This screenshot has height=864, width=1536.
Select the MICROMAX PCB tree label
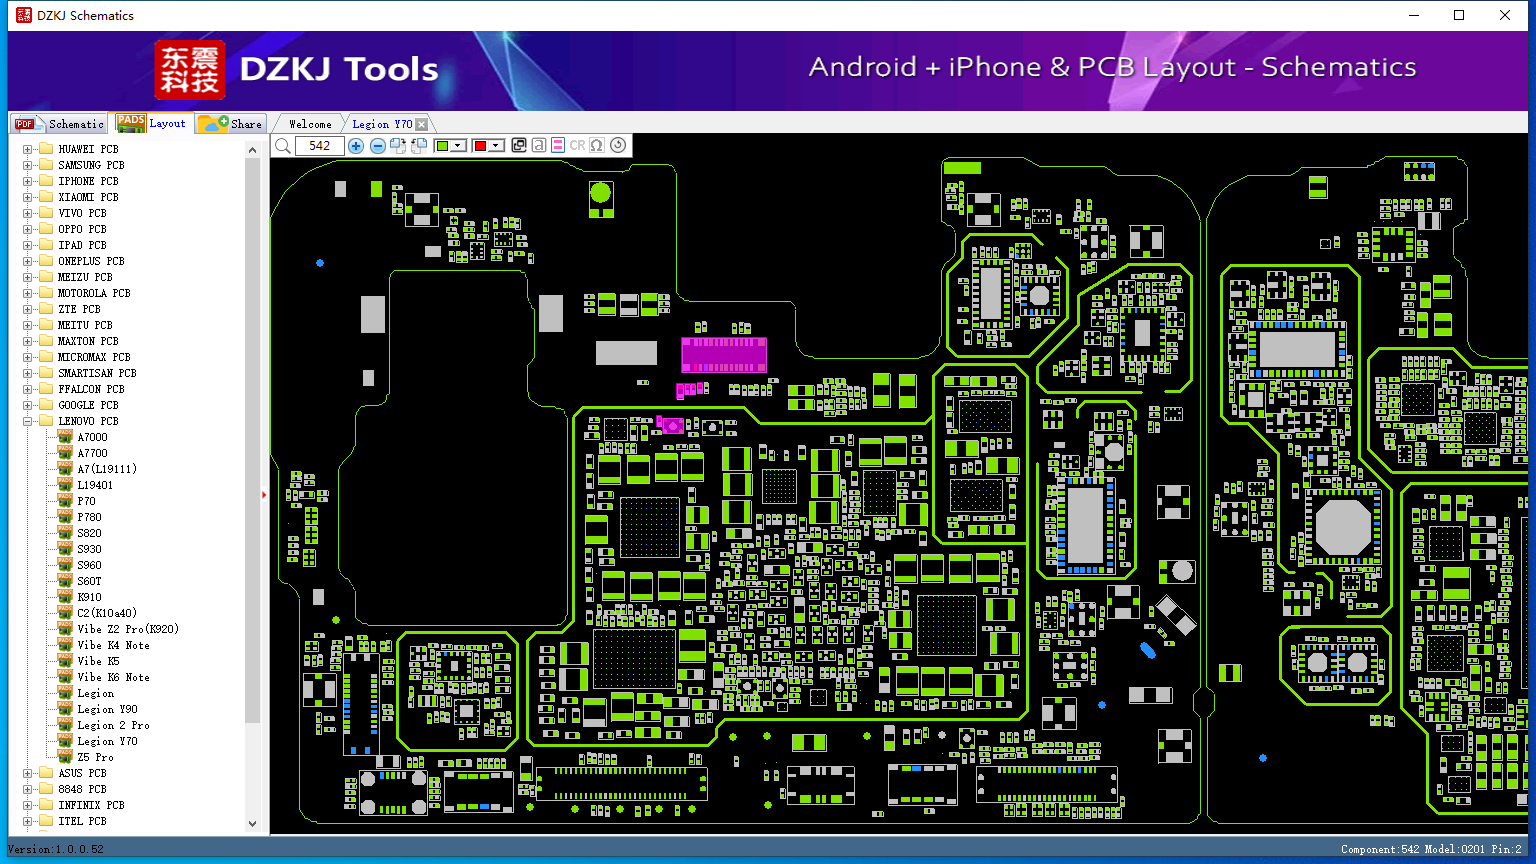(x=94, y=357)
